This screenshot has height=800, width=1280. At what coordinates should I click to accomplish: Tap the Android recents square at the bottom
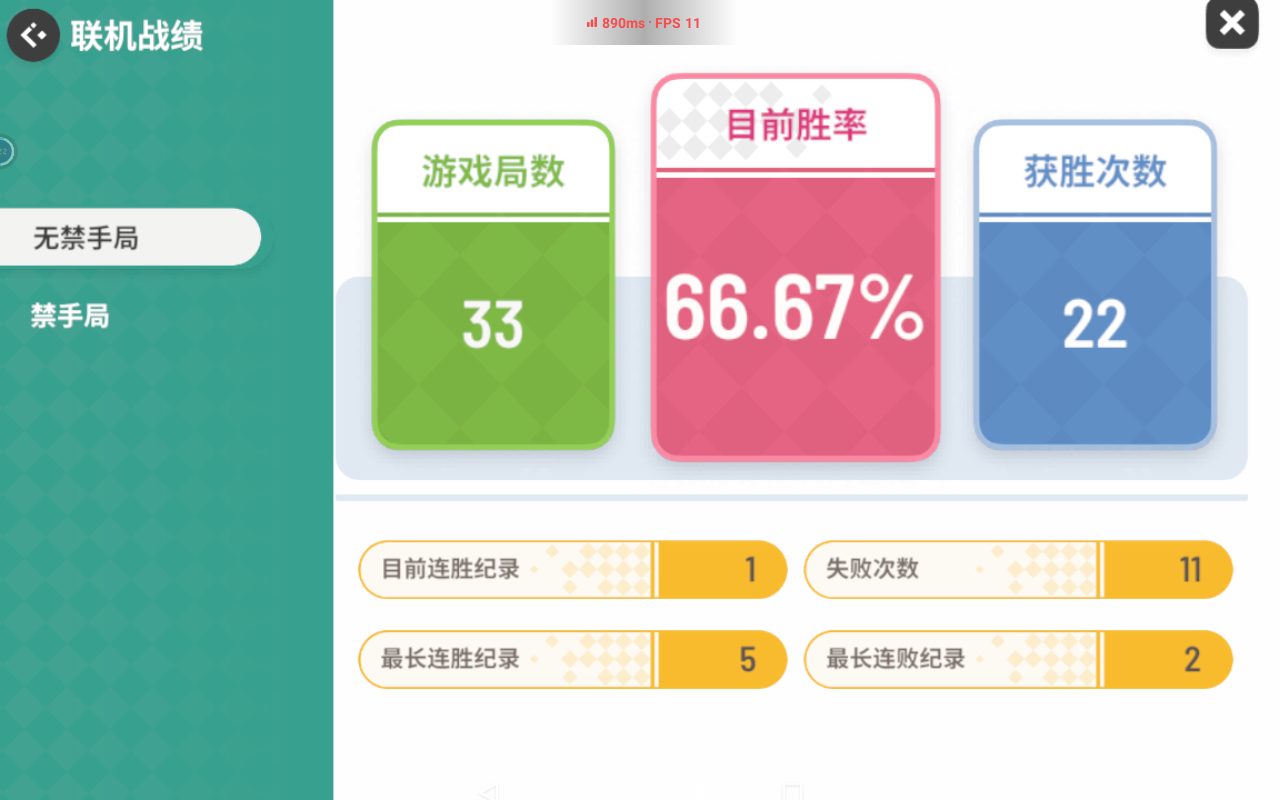792,793
